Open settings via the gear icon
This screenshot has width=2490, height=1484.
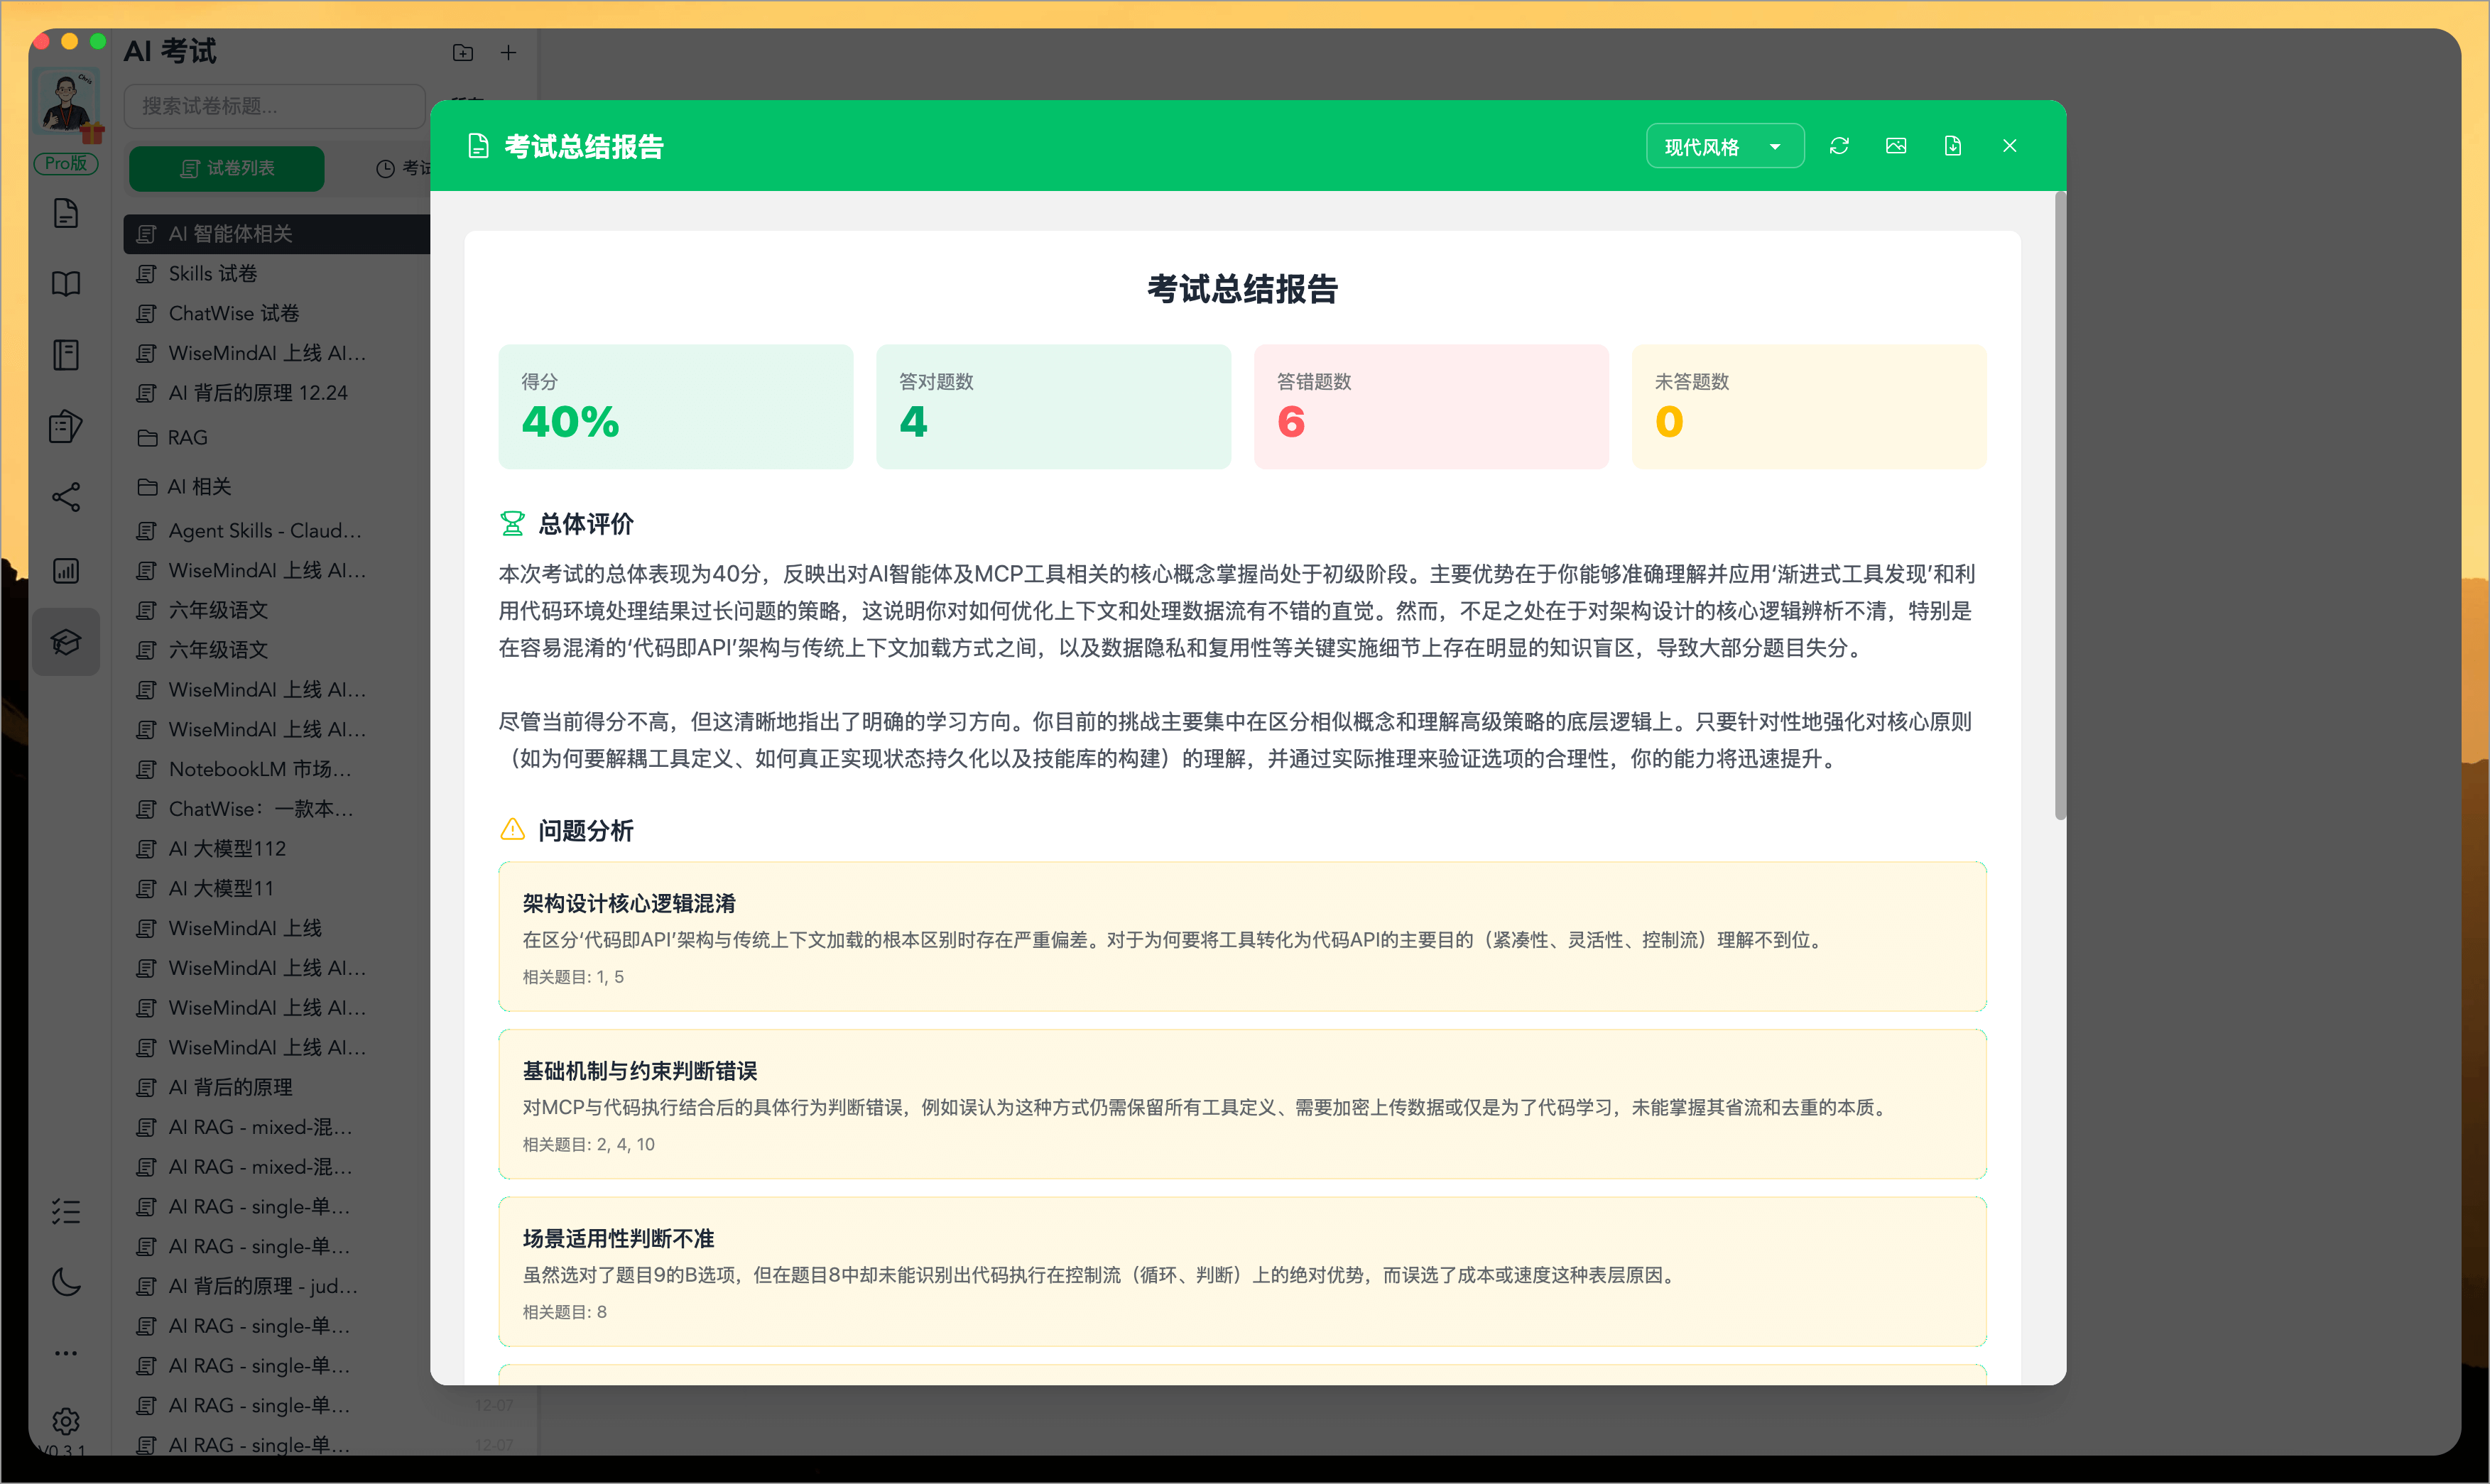[x=66, y=1421]
